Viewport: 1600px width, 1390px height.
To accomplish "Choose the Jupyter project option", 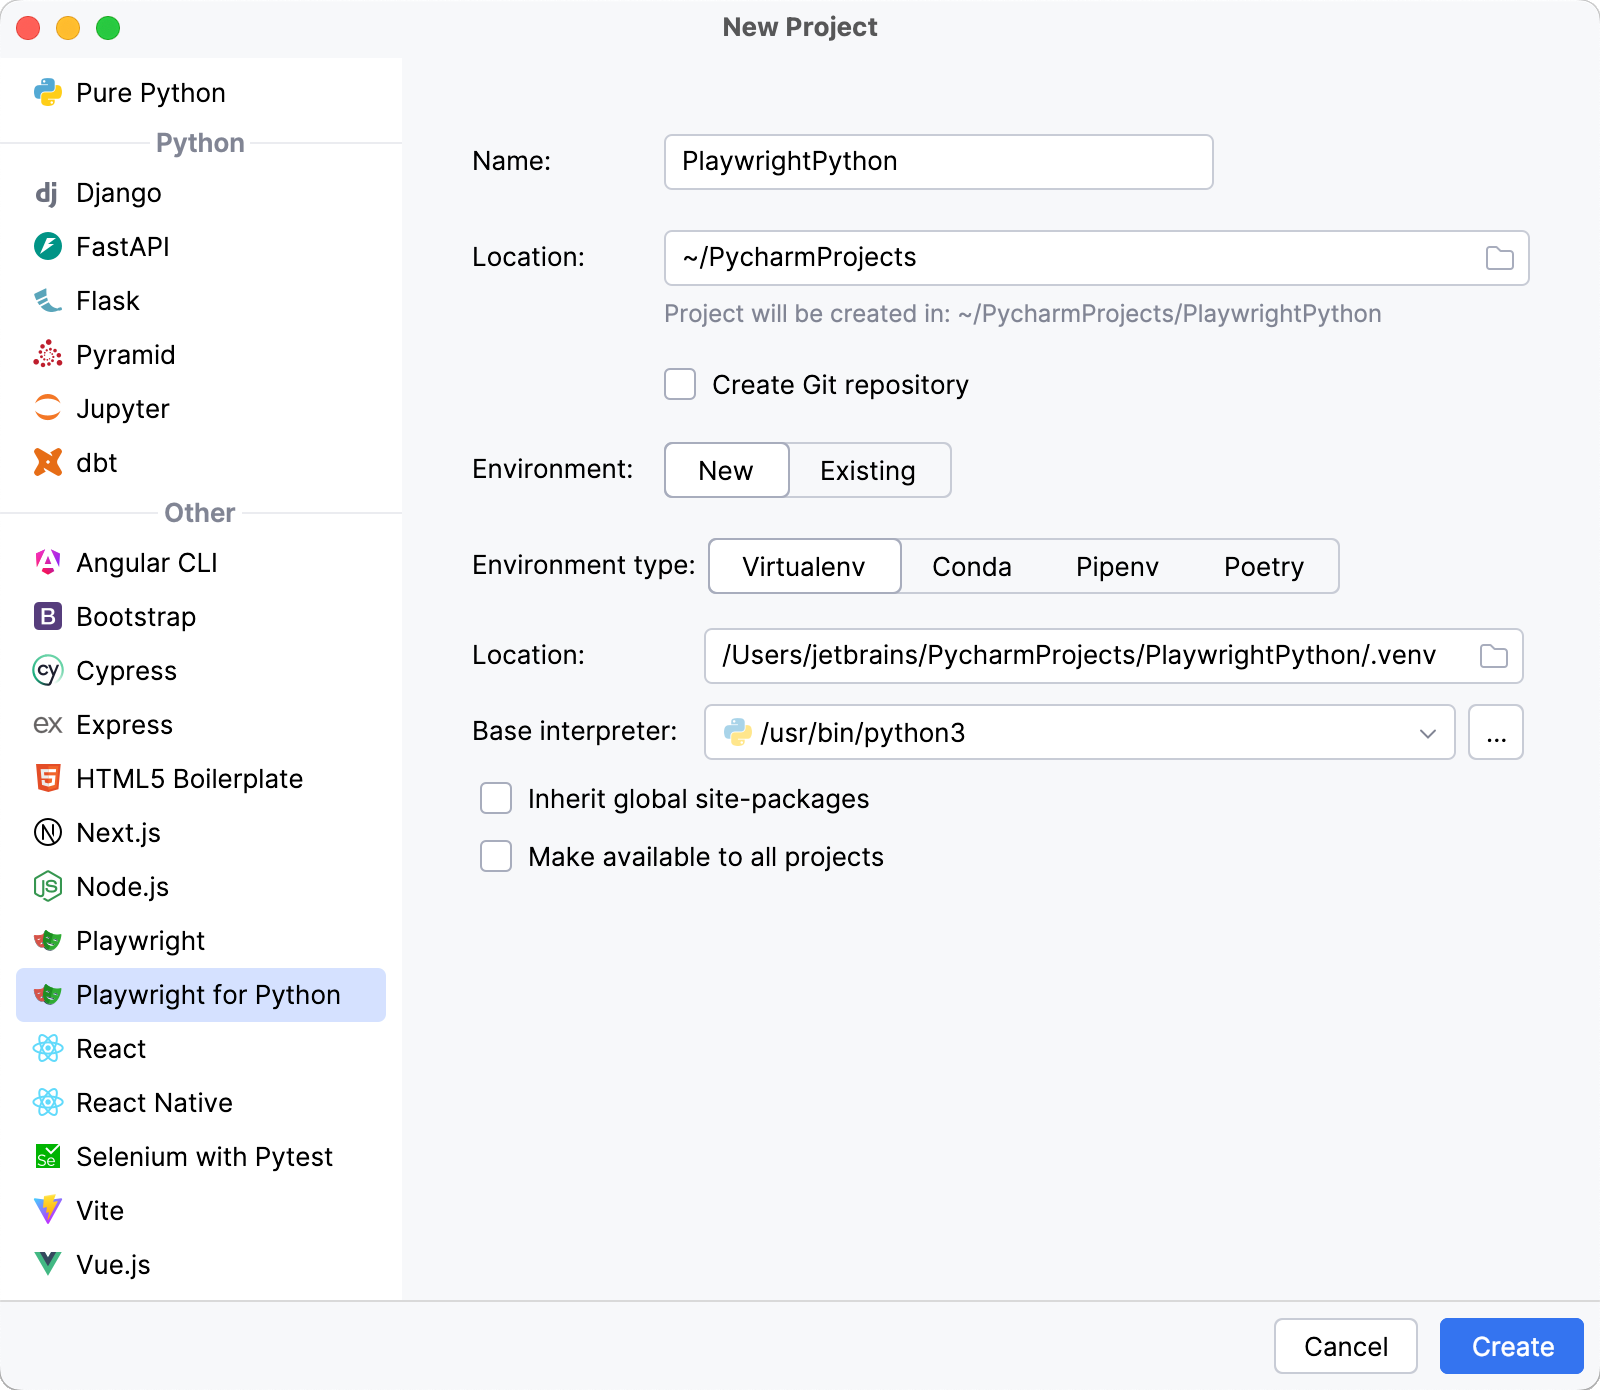I will coord(122,408).
